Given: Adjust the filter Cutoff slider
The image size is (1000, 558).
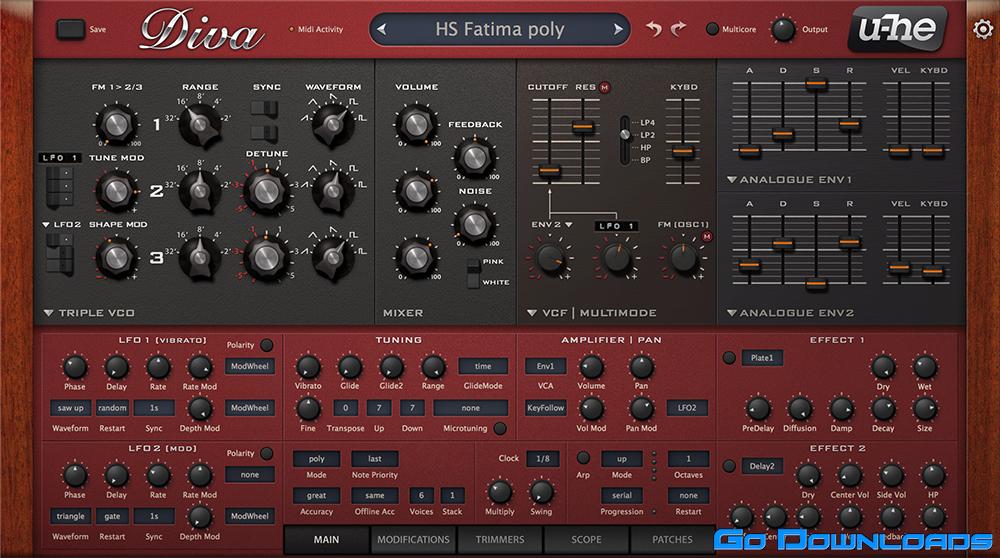Looking at the screenshot, I should 546,171.
